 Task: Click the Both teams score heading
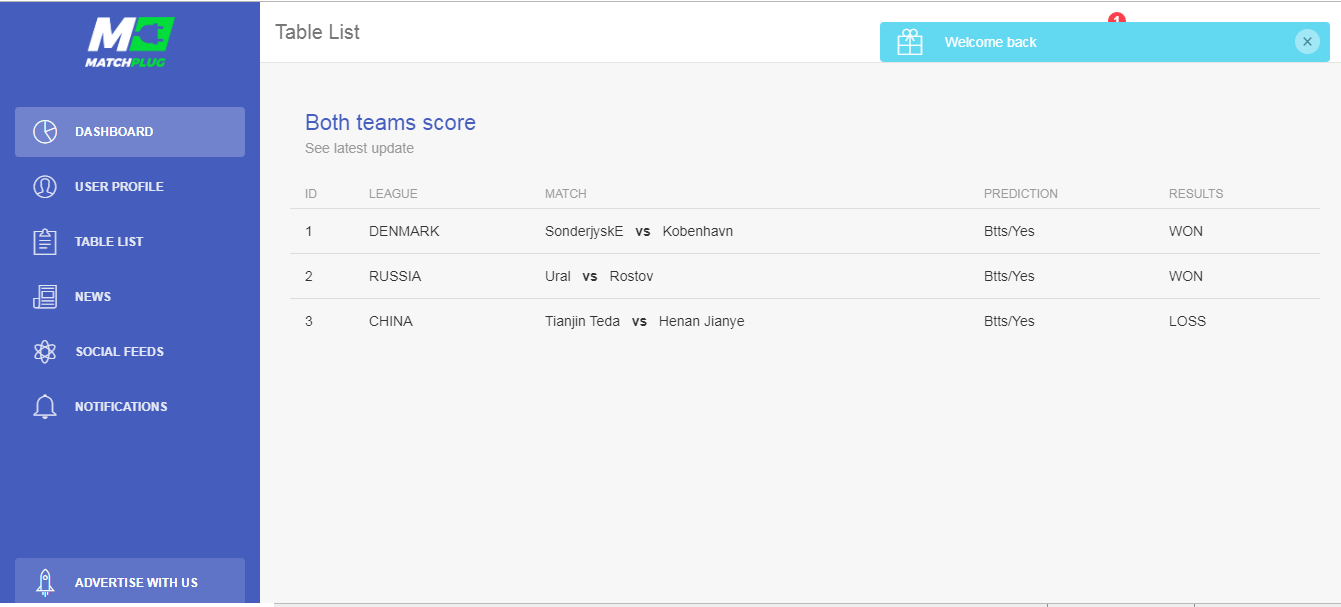[390, 123]
